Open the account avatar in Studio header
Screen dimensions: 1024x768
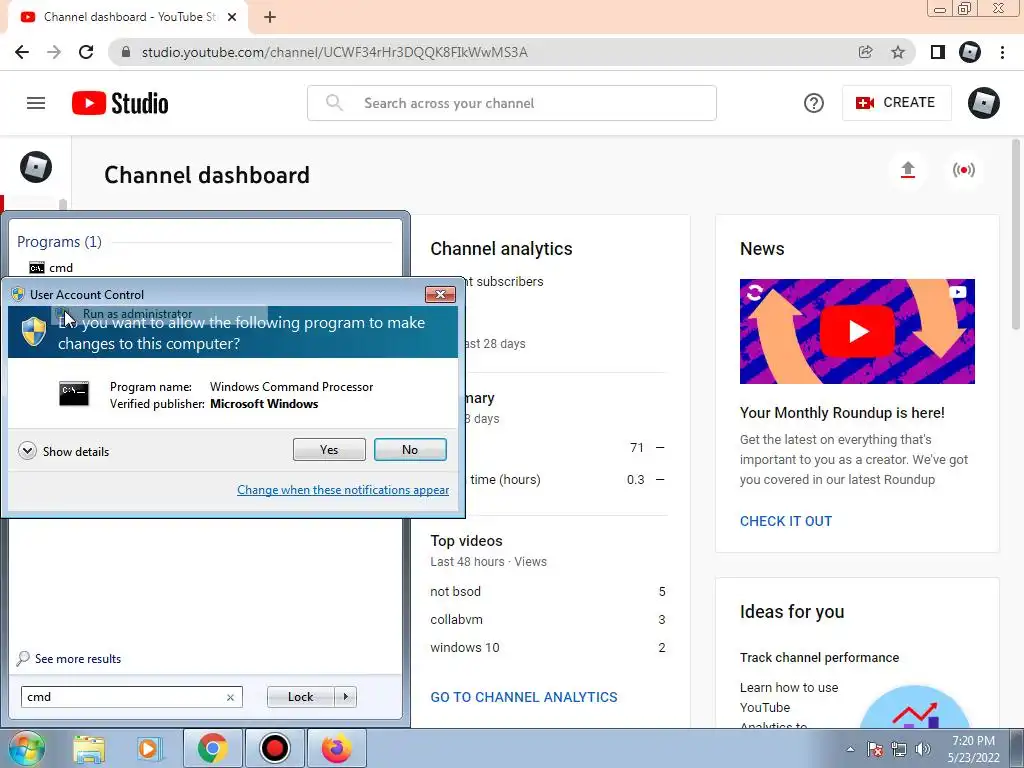pos(984,103)
